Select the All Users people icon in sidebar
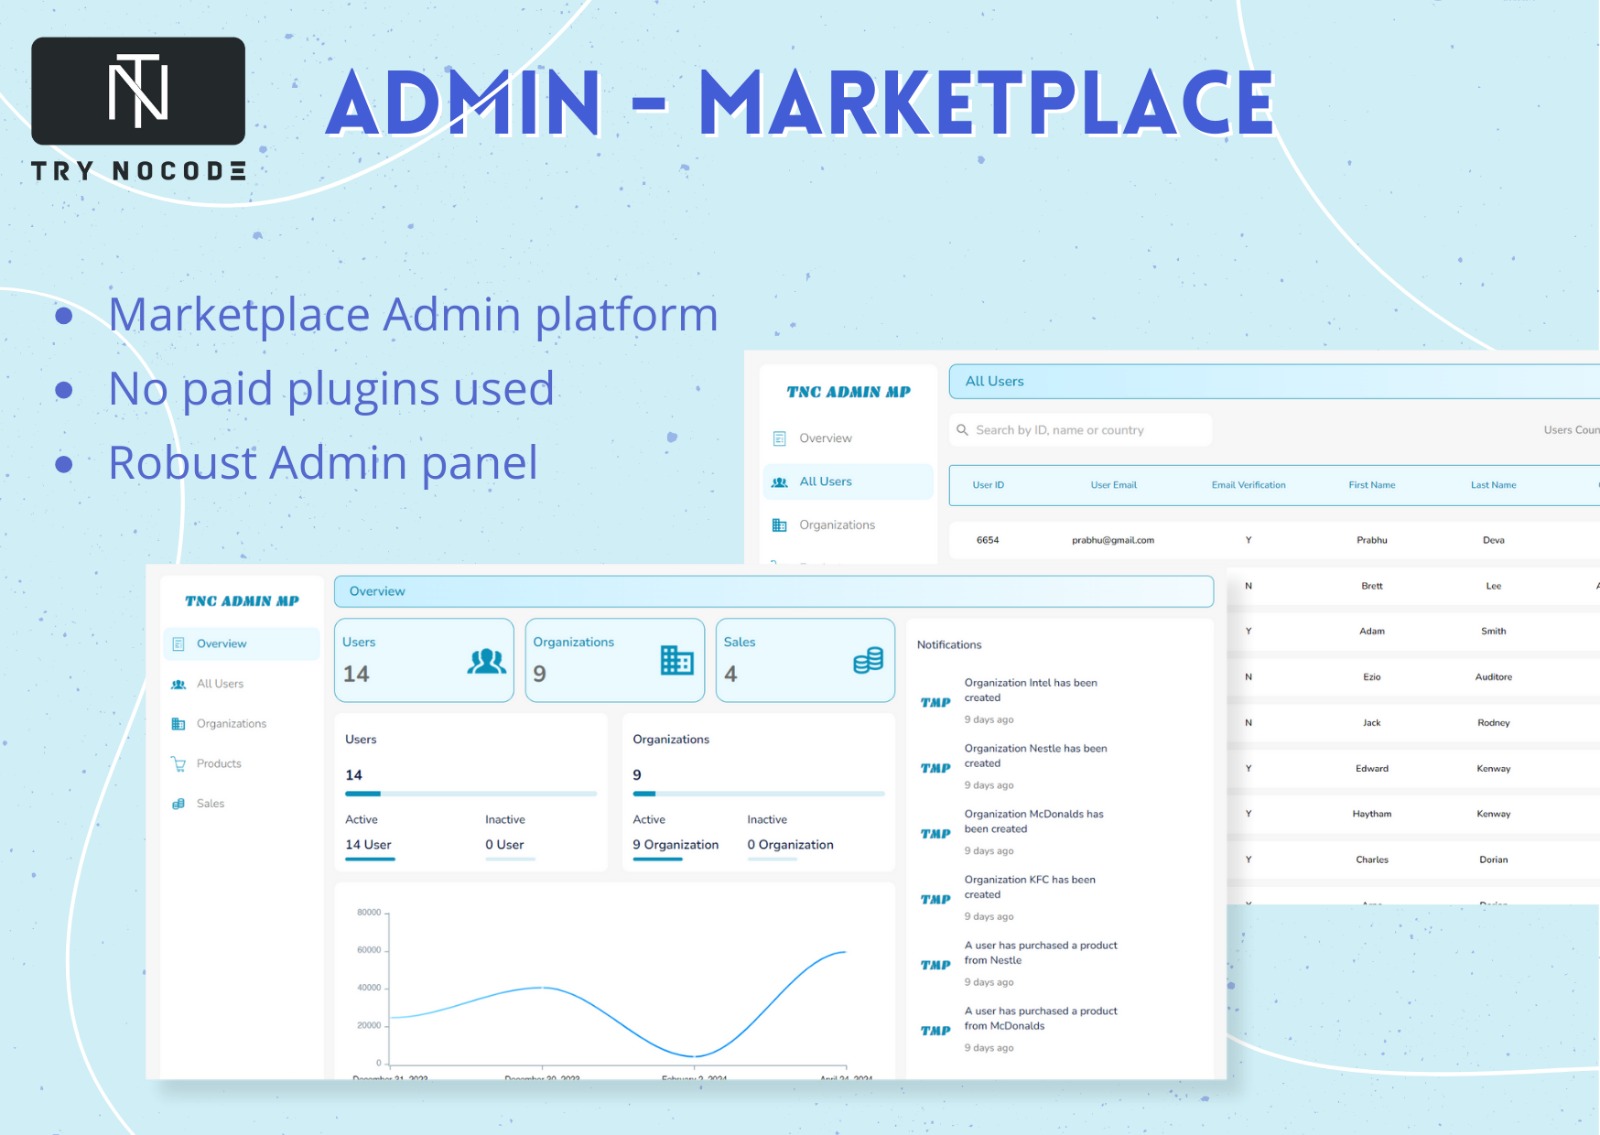This screenshot has height=1135, width=1600. click(178, 683)
